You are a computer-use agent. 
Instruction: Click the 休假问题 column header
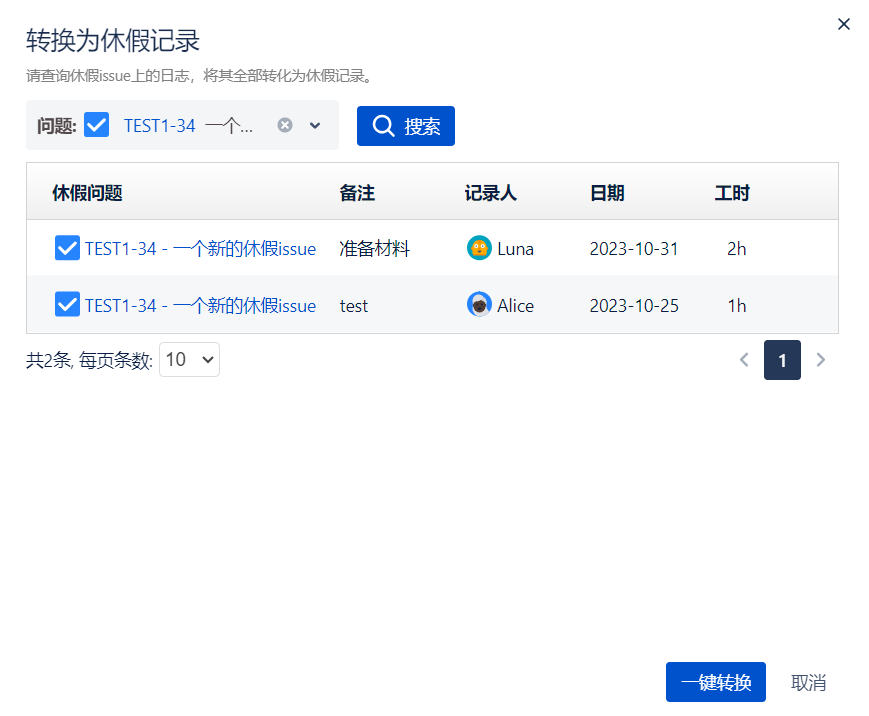point(87,193)
